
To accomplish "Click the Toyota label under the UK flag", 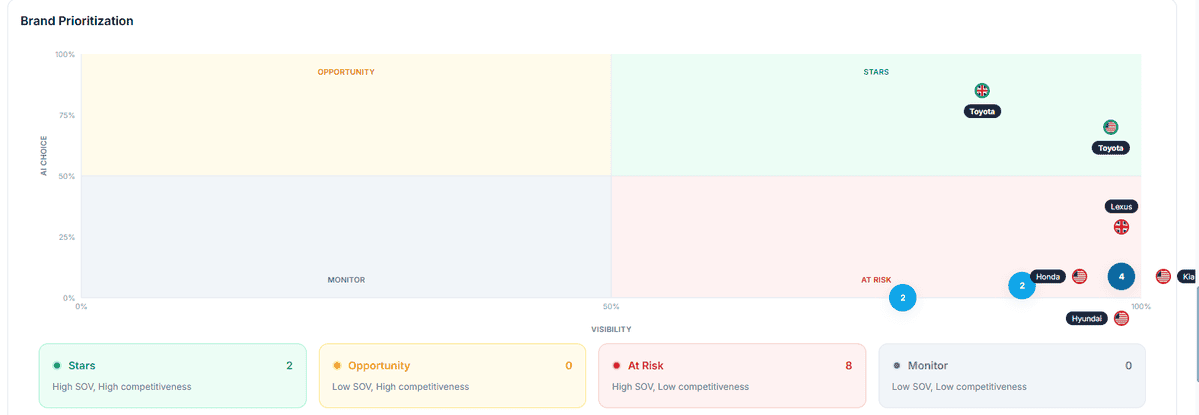I will [982, 112].
